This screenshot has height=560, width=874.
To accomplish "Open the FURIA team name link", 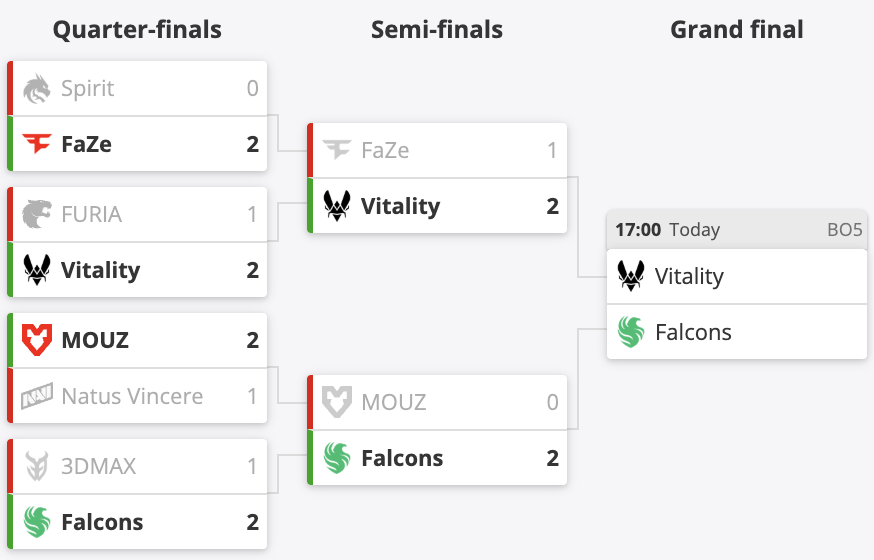I will point(91,215).
